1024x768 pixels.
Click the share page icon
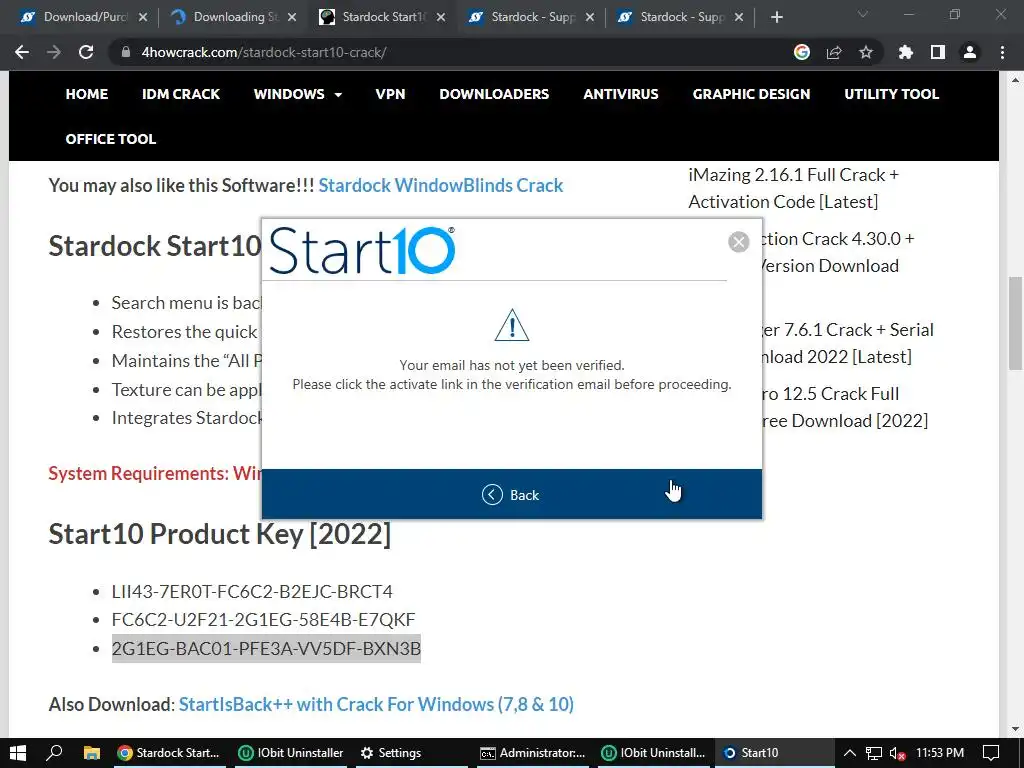pyautogui.click(x=834, y=52)
